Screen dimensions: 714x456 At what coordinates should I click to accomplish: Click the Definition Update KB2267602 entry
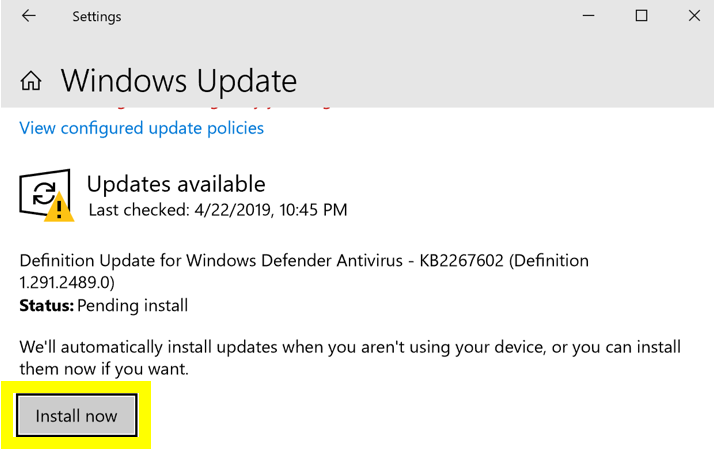pyautogui.click(x=304, y=271)
